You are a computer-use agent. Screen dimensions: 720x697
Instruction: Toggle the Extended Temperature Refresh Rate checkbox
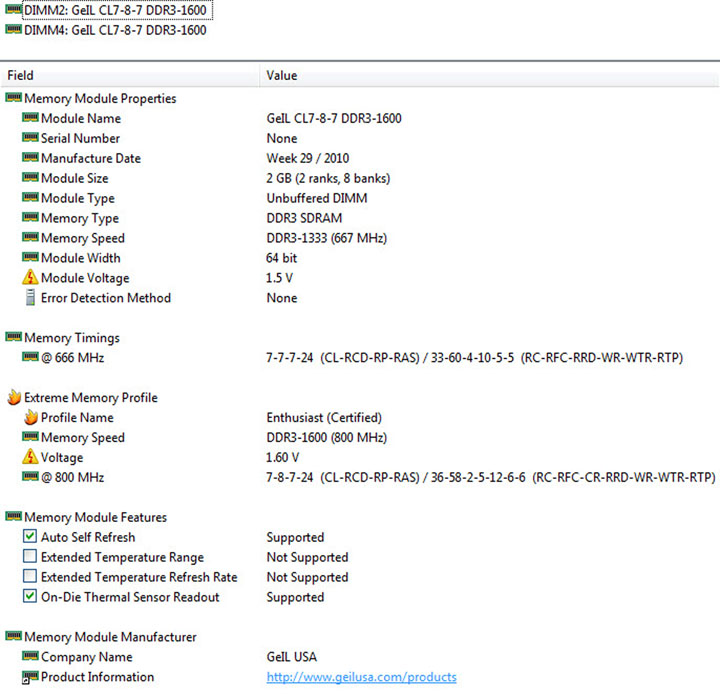click(30, 576)
